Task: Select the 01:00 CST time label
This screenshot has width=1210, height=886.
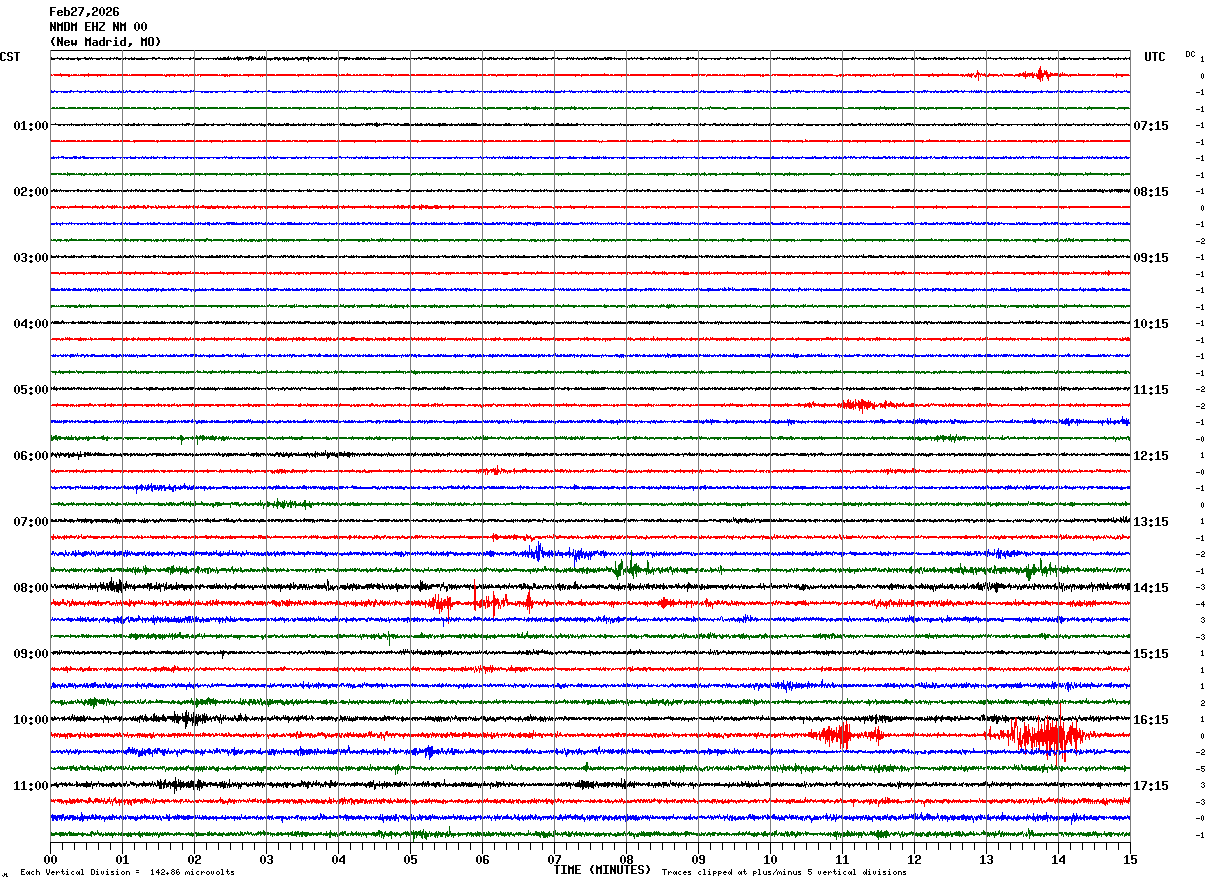Action: [x=30, y=126]
